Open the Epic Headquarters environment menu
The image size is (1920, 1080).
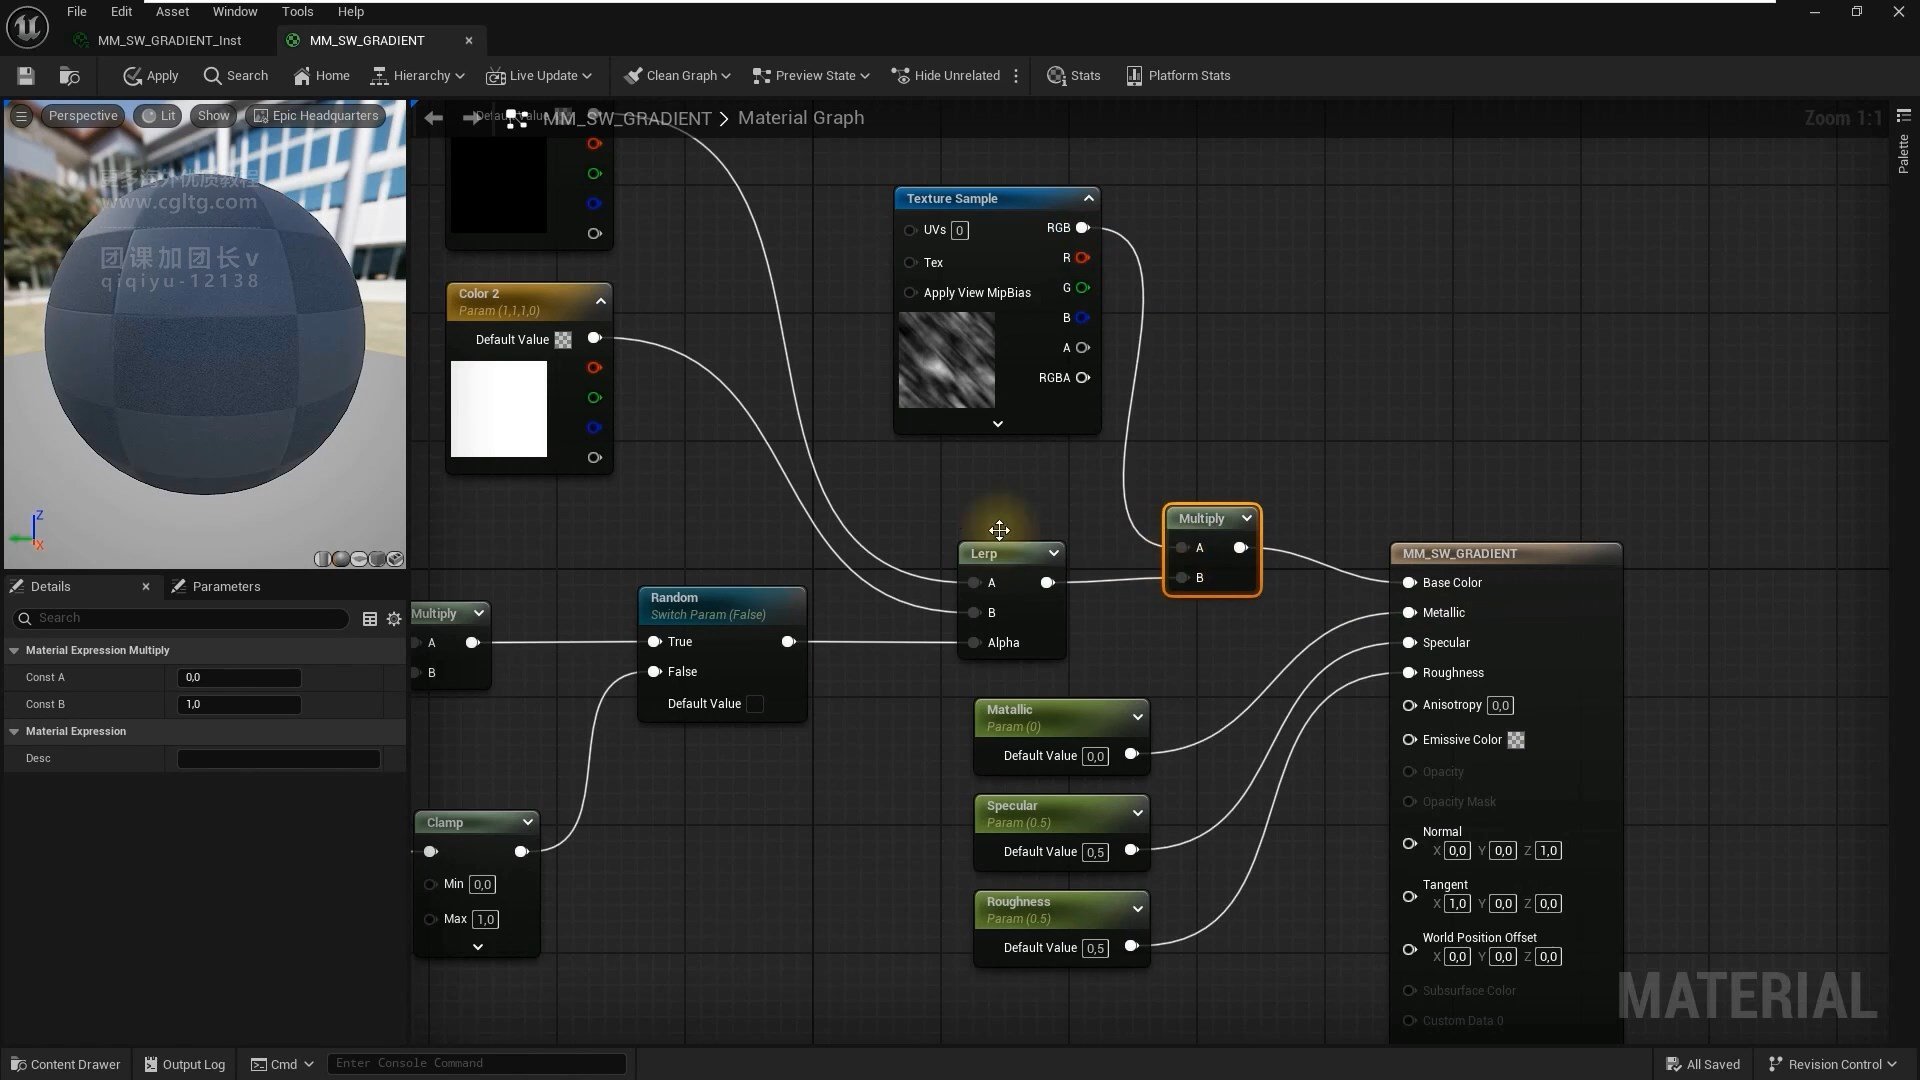[x=316, y=116]
